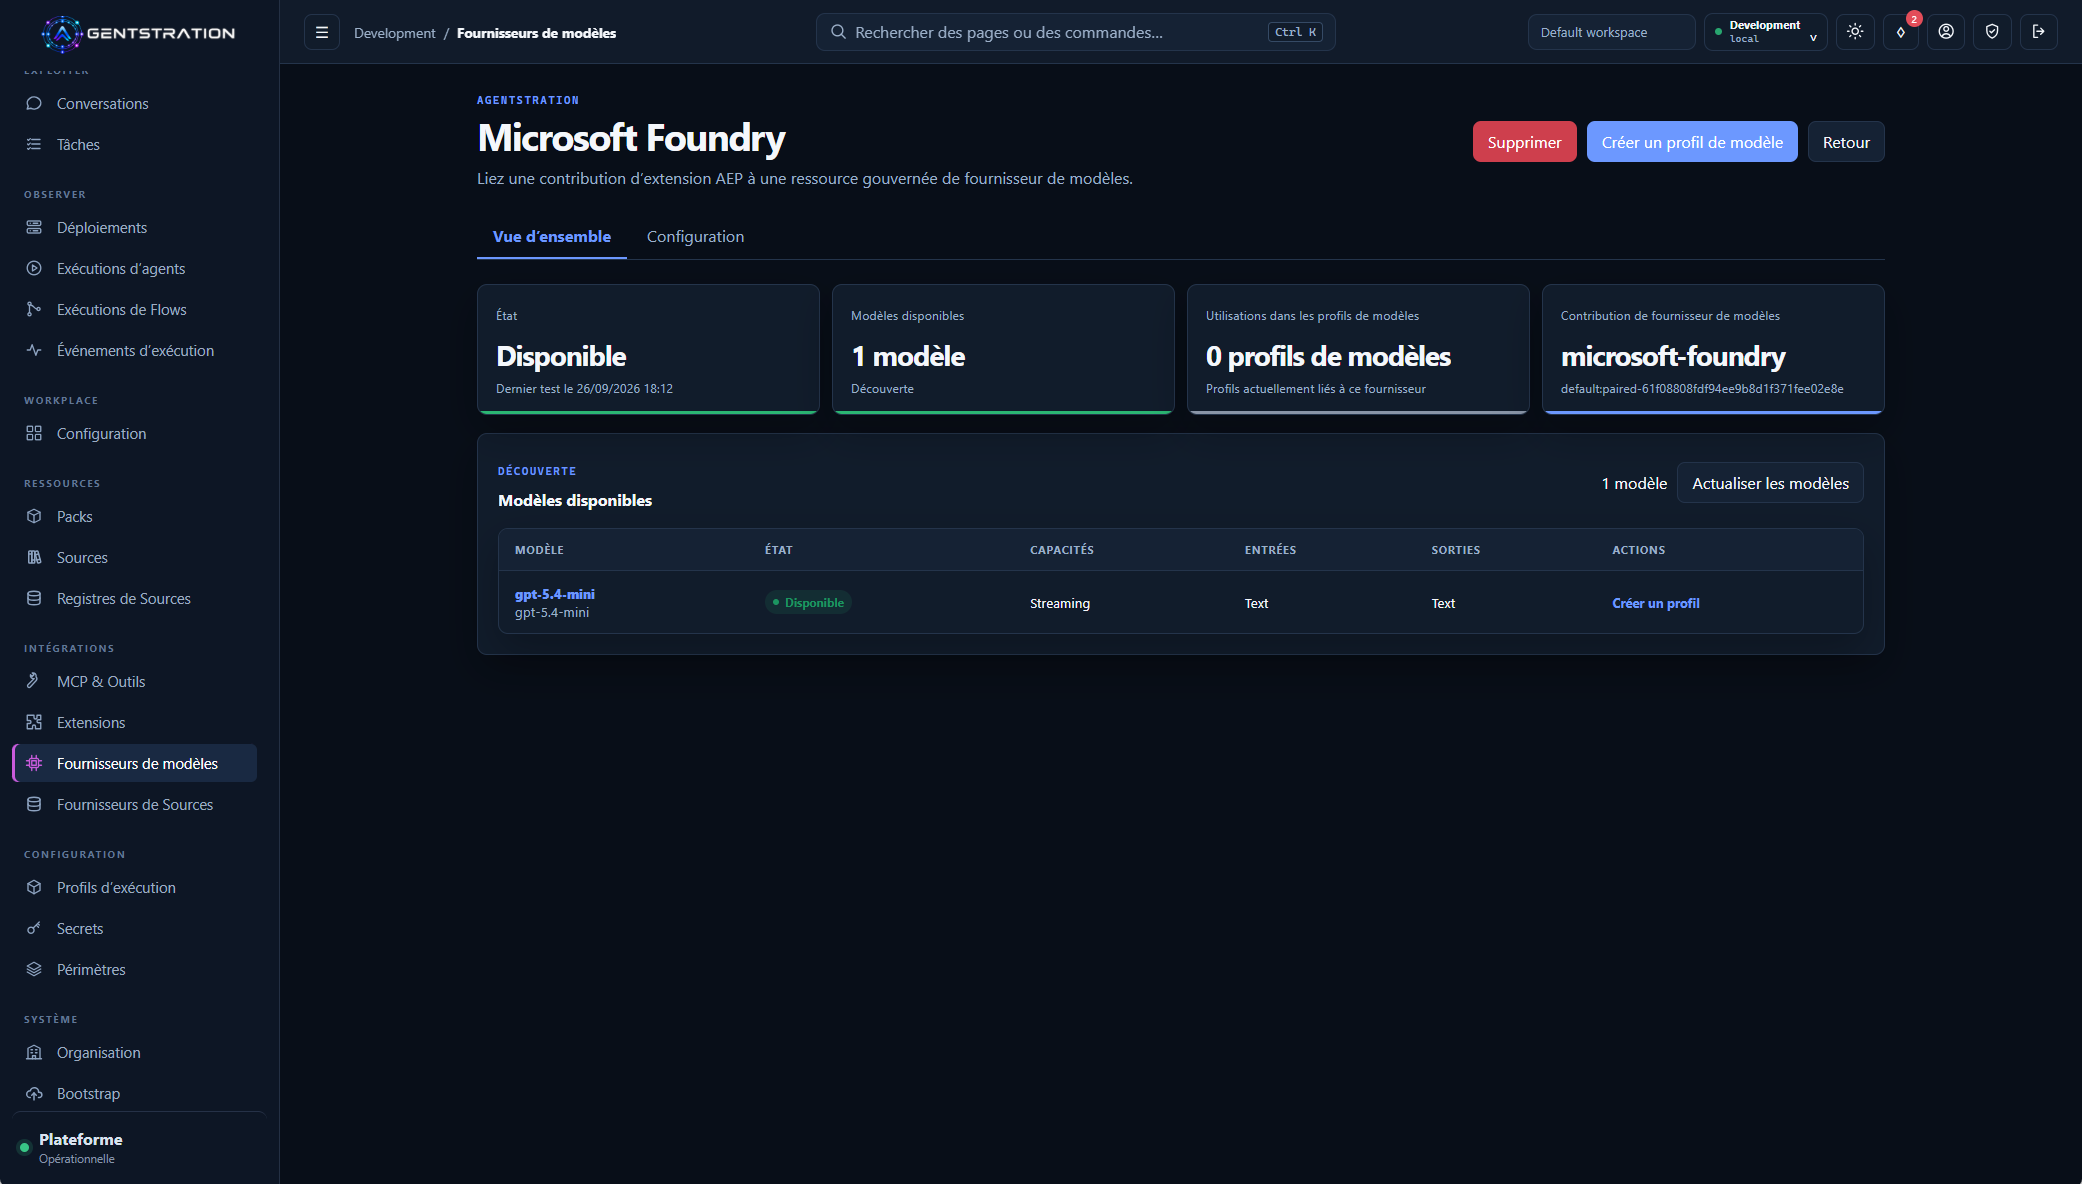The height and width of the screenshot is (1184, 2082).
Task: Click the Microsoft Foundry page title
Action: pyautogui.click(x=631, y=138)
